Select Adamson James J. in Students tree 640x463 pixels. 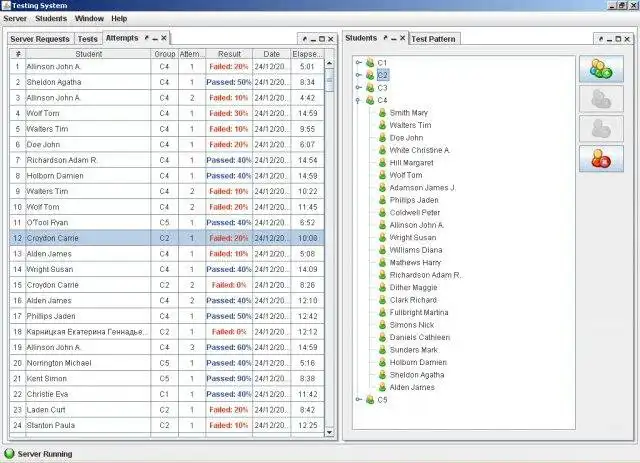(422, 187)
